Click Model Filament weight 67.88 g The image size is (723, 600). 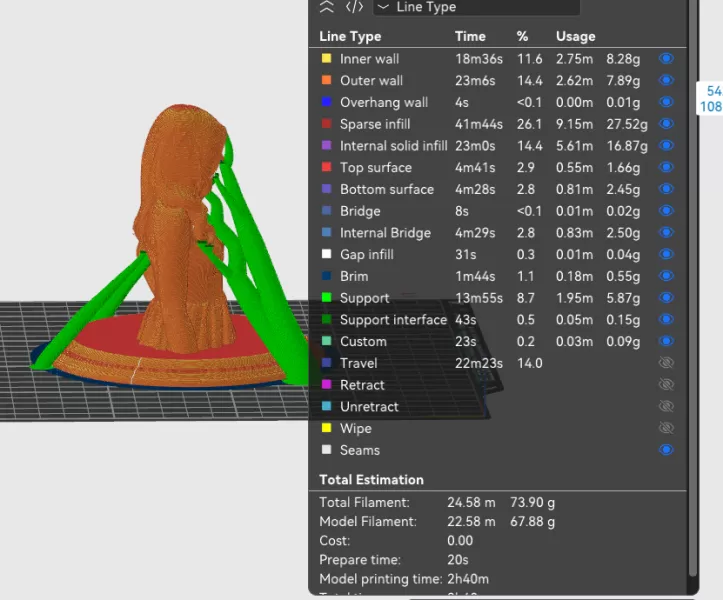[x=532, y=522]
